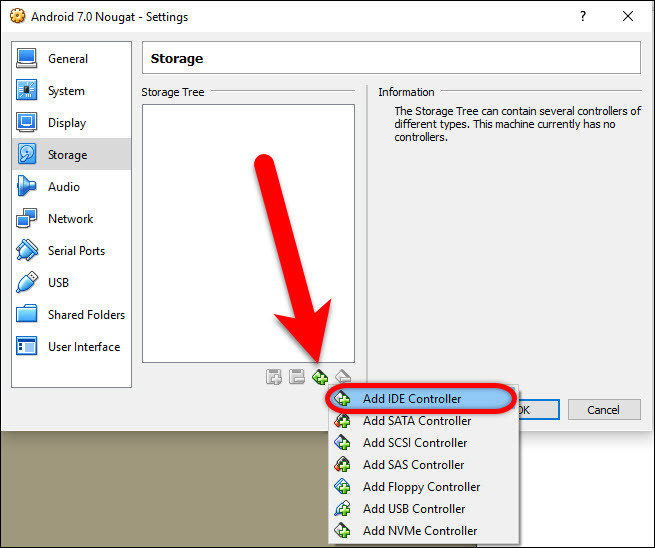
Task: Select Add Floppy Controller menu entry
Action: pyautogui.click(x=424, y=487)
